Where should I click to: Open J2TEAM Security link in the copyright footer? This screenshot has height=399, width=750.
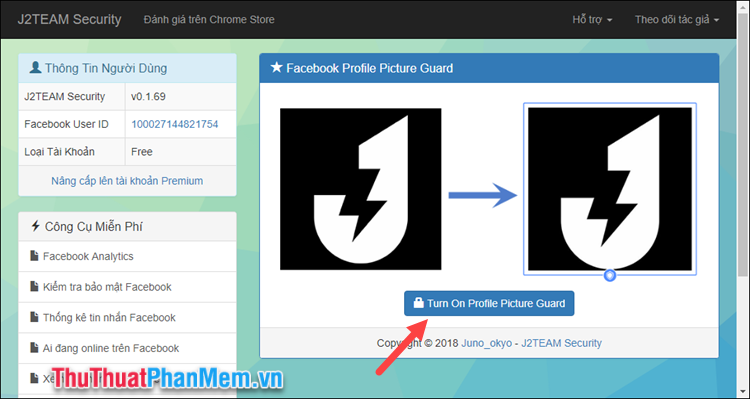click(562, 343)
